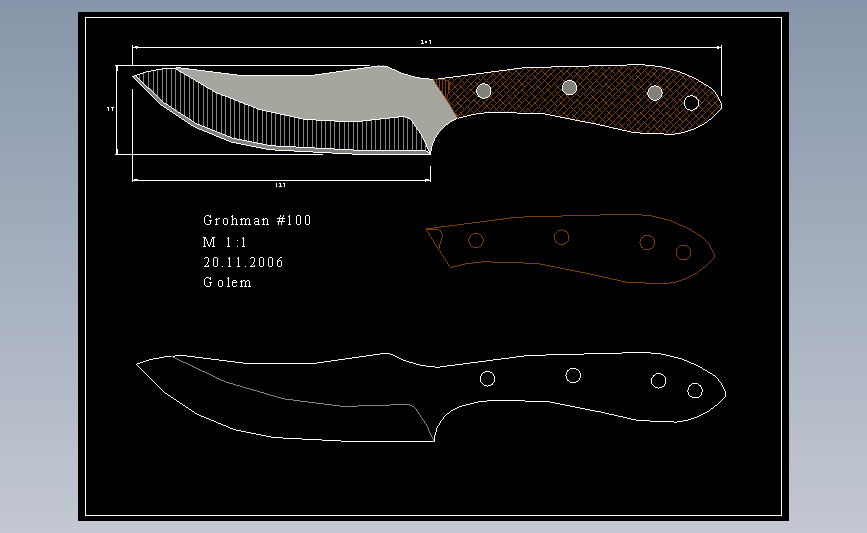This screenshot has height=533, width=867.
Task: Select the blade length dimension label below blade
Action: 280,185
